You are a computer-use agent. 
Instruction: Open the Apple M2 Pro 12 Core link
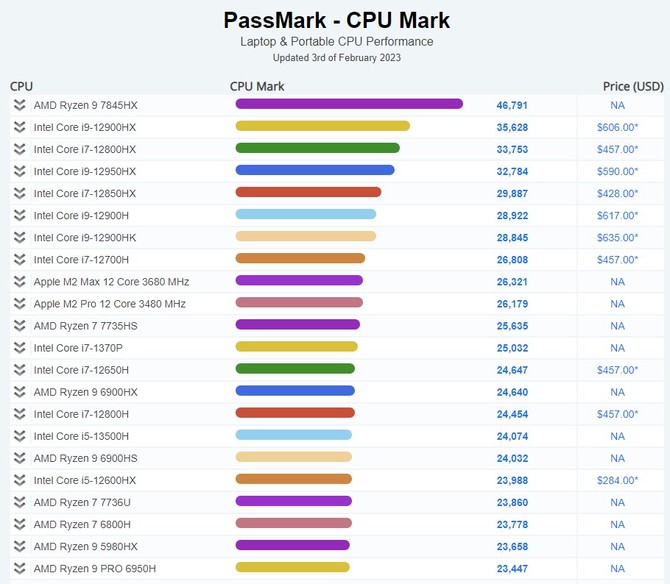(x=109, y=304)
